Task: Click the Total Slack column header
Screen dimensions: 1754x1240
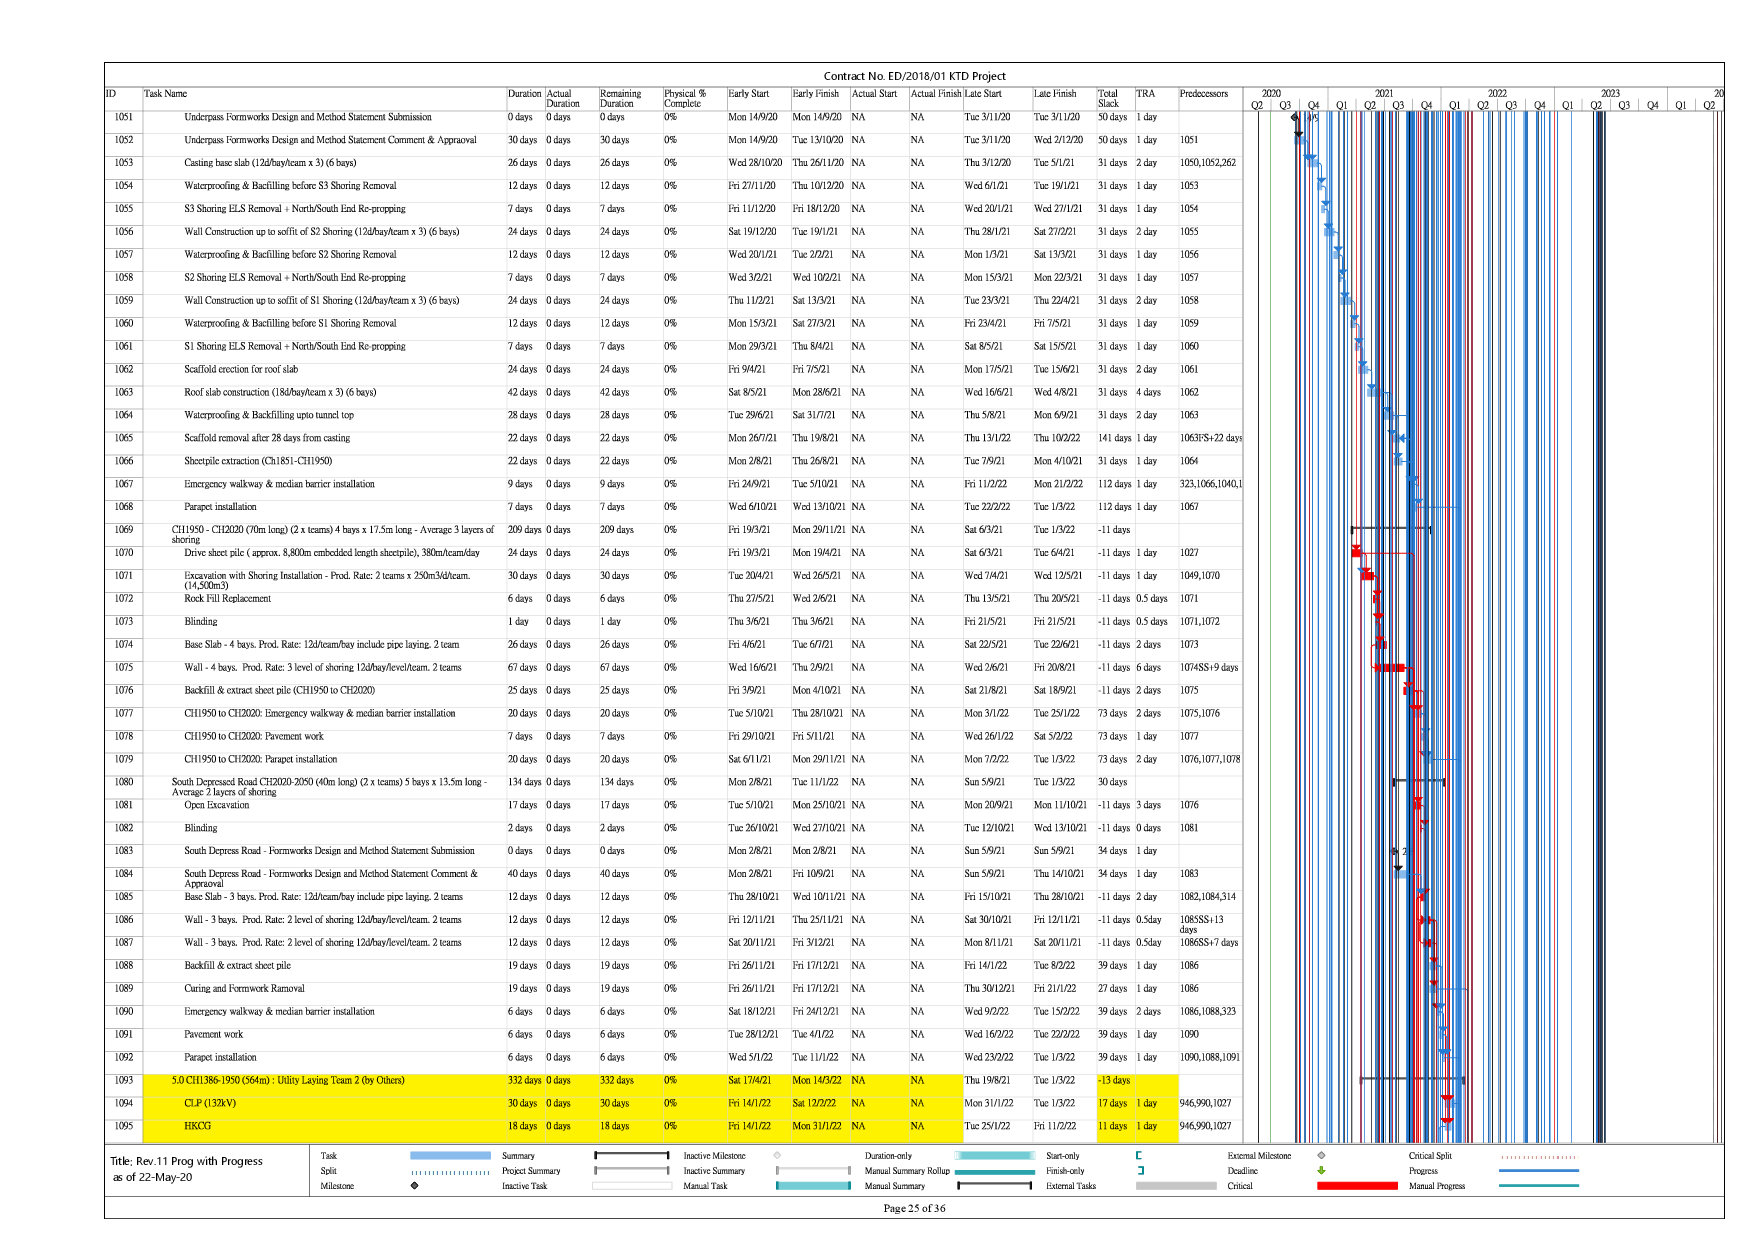Action: (x=1108, y=98)
